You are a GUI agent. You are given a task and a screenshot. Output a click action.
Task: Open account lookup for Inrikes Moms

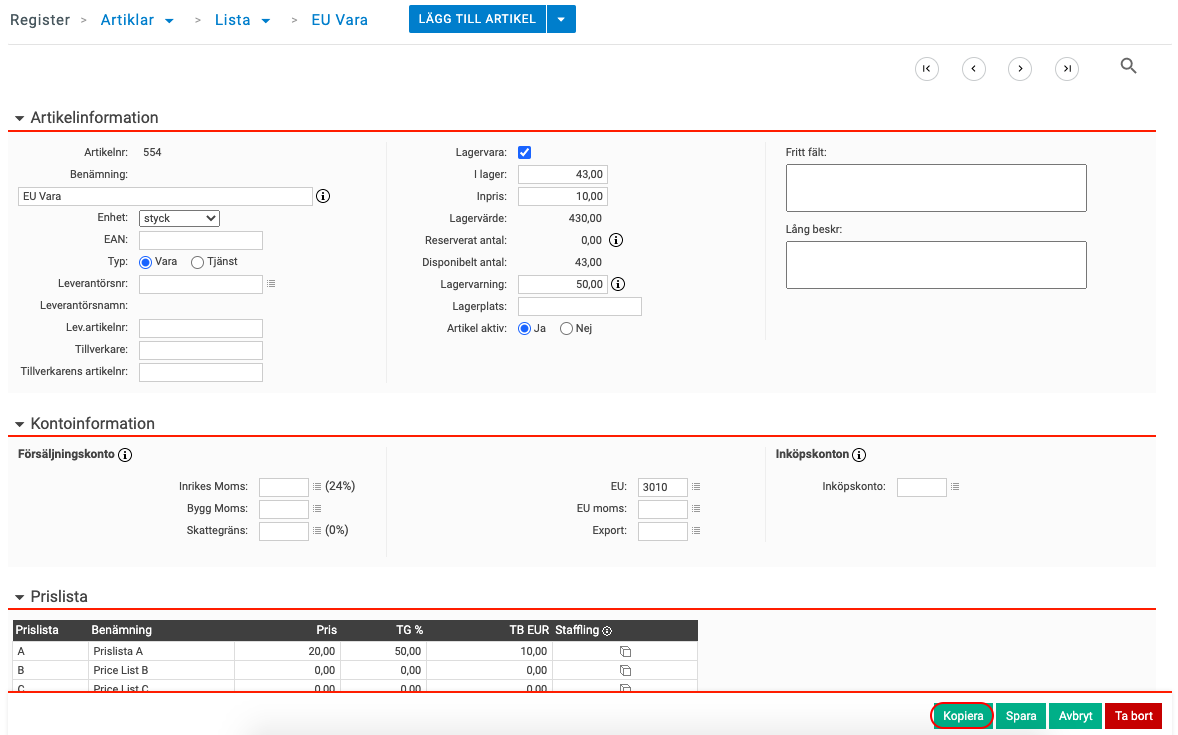pos(317,487)
